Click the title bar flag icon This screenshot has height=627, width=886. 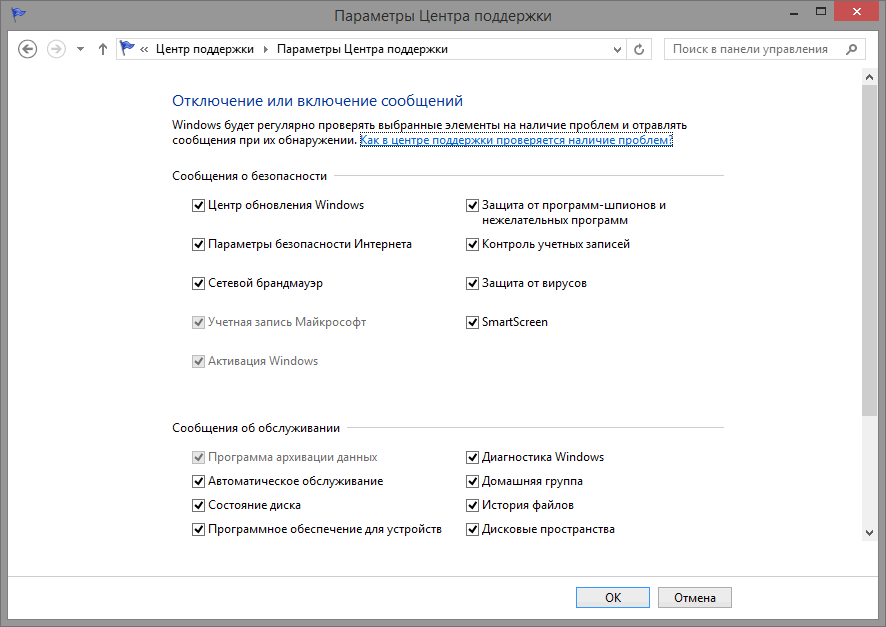18,15
